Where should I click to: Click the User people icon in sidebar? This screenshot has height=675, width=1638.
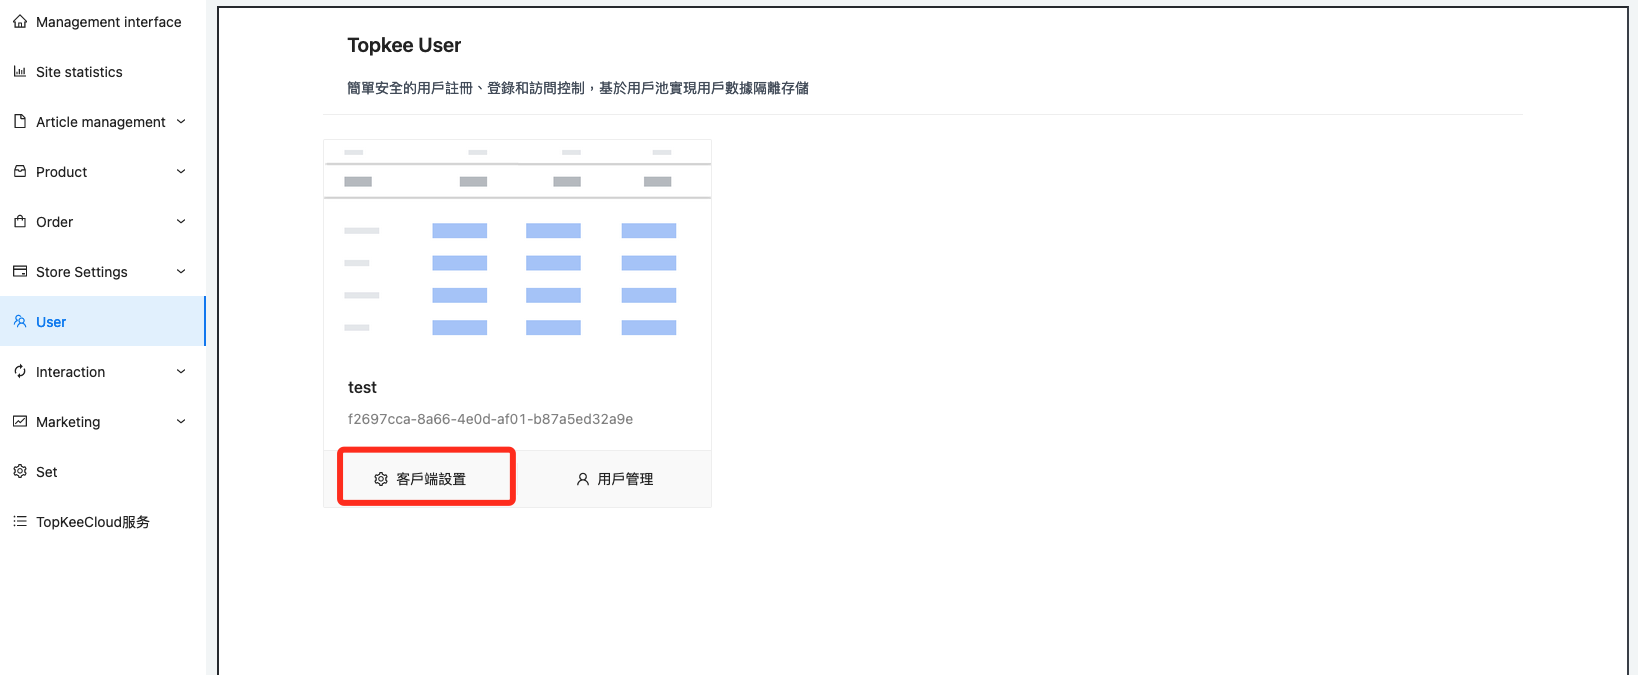(x=20, y=321)
